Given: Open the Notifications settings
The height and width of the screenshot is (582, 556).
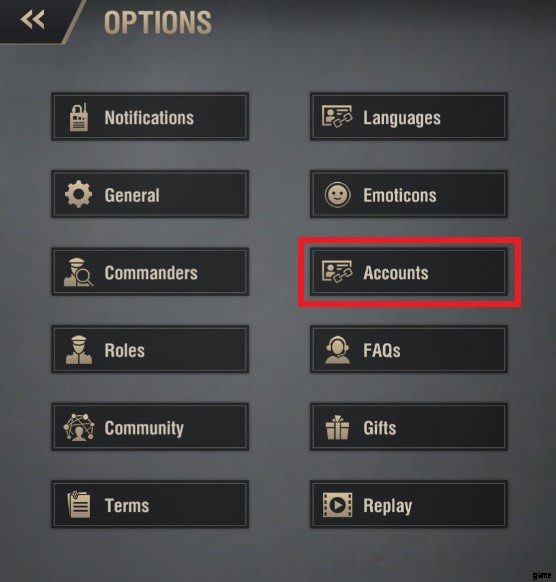Looking at the screenshot, I should pos(150,117).
